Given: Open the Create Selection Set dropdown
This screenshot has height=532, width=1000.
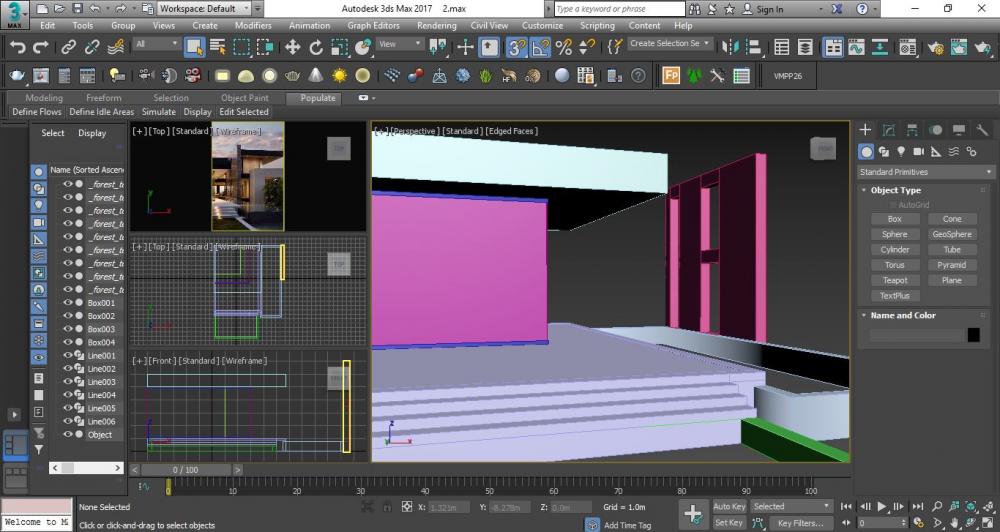Looking at the screenshot, I should [670, 44].
